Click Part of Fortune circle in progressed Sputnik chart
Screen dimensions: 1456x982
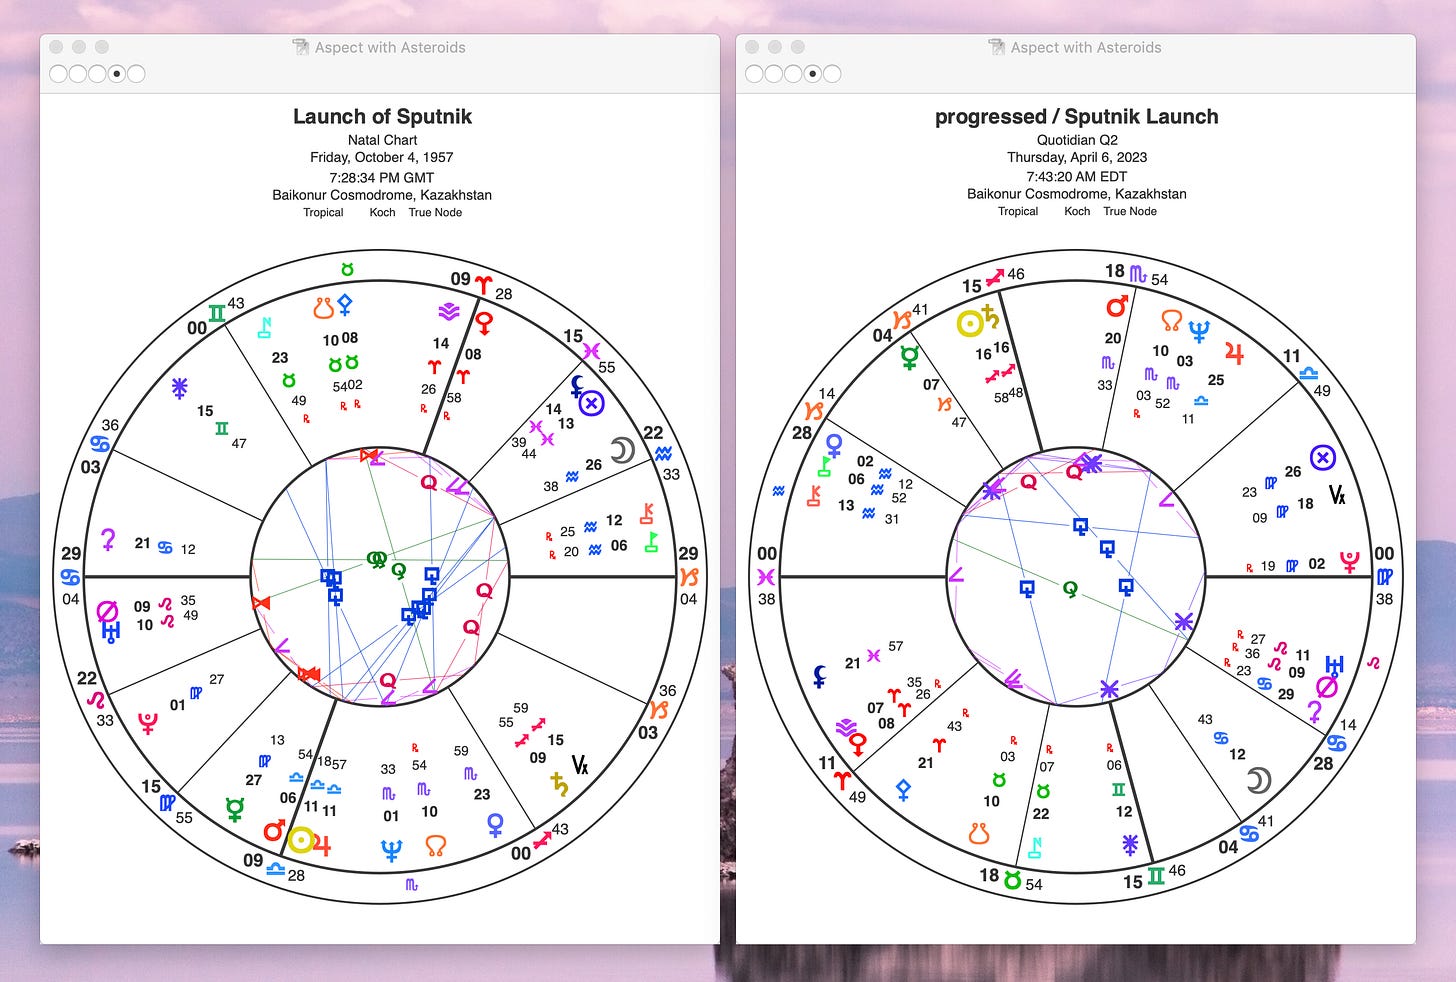(x=1323, y=458)
